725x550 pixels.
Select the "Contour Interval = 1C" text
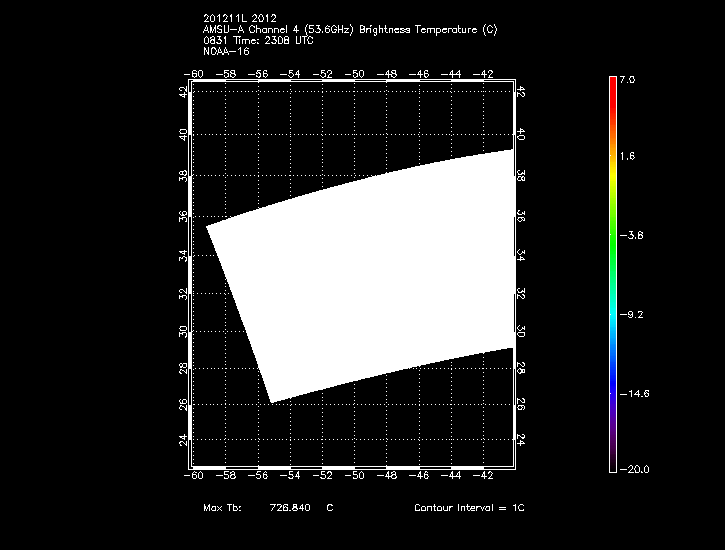click(469, 509)
